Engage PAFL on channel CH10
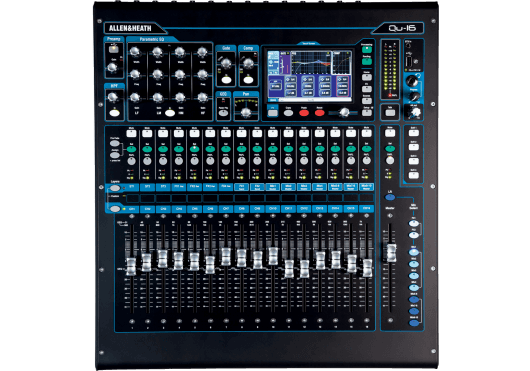Viewport: 530px width, 371px height. tap(272, 161)
